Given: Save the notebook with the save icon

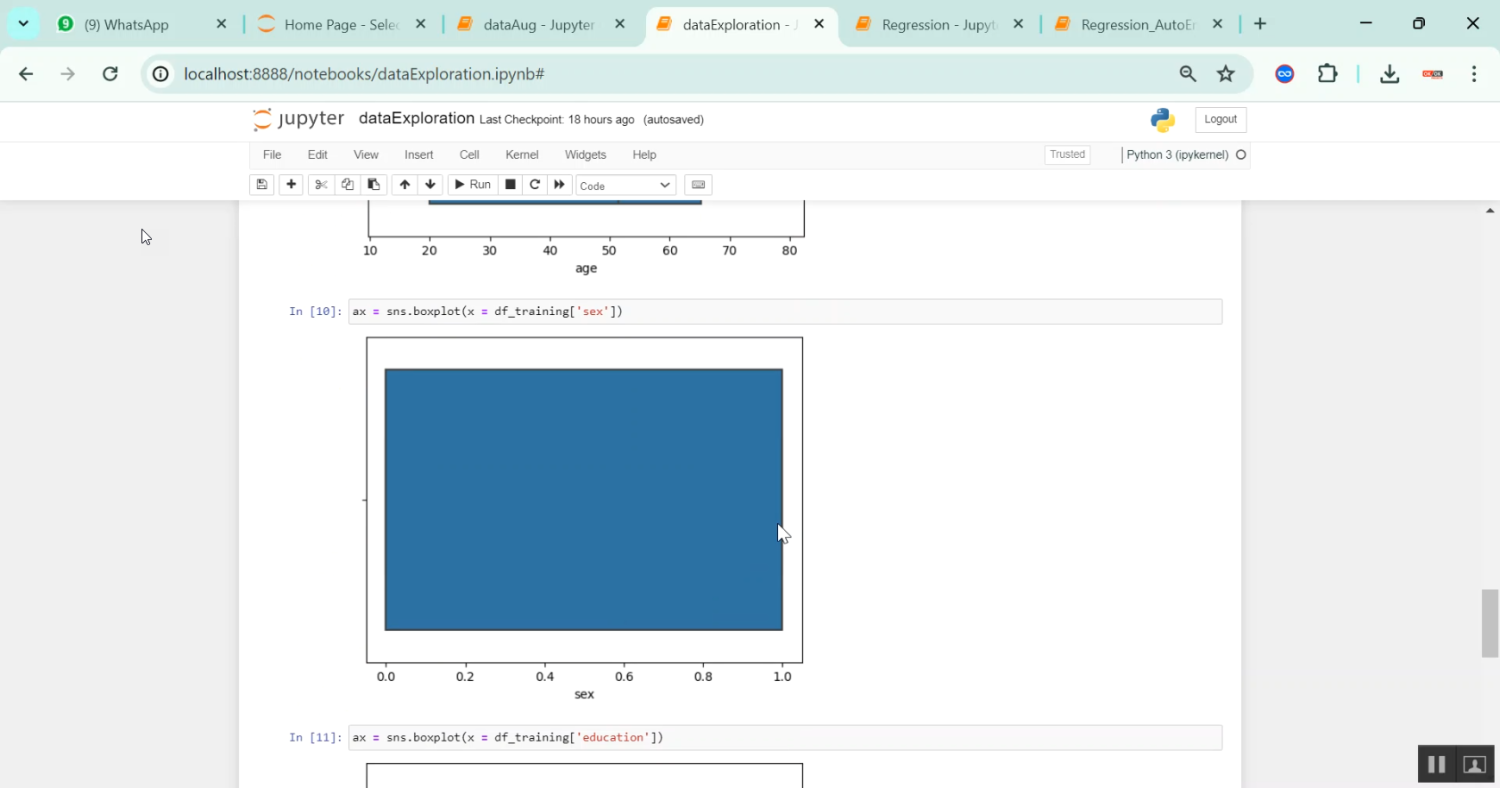Looking at the screenshot, I should click(261, 184).
